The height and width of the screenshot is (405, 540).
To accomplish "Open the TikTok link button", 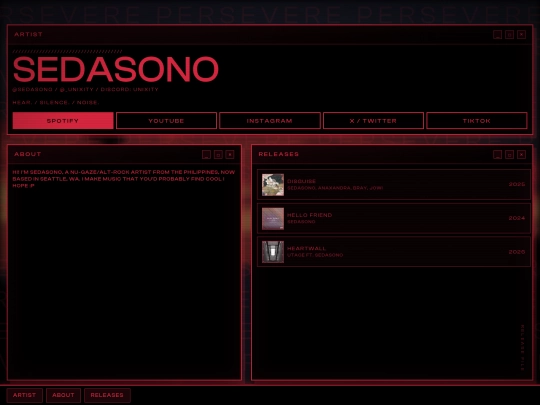I will 477,121.
